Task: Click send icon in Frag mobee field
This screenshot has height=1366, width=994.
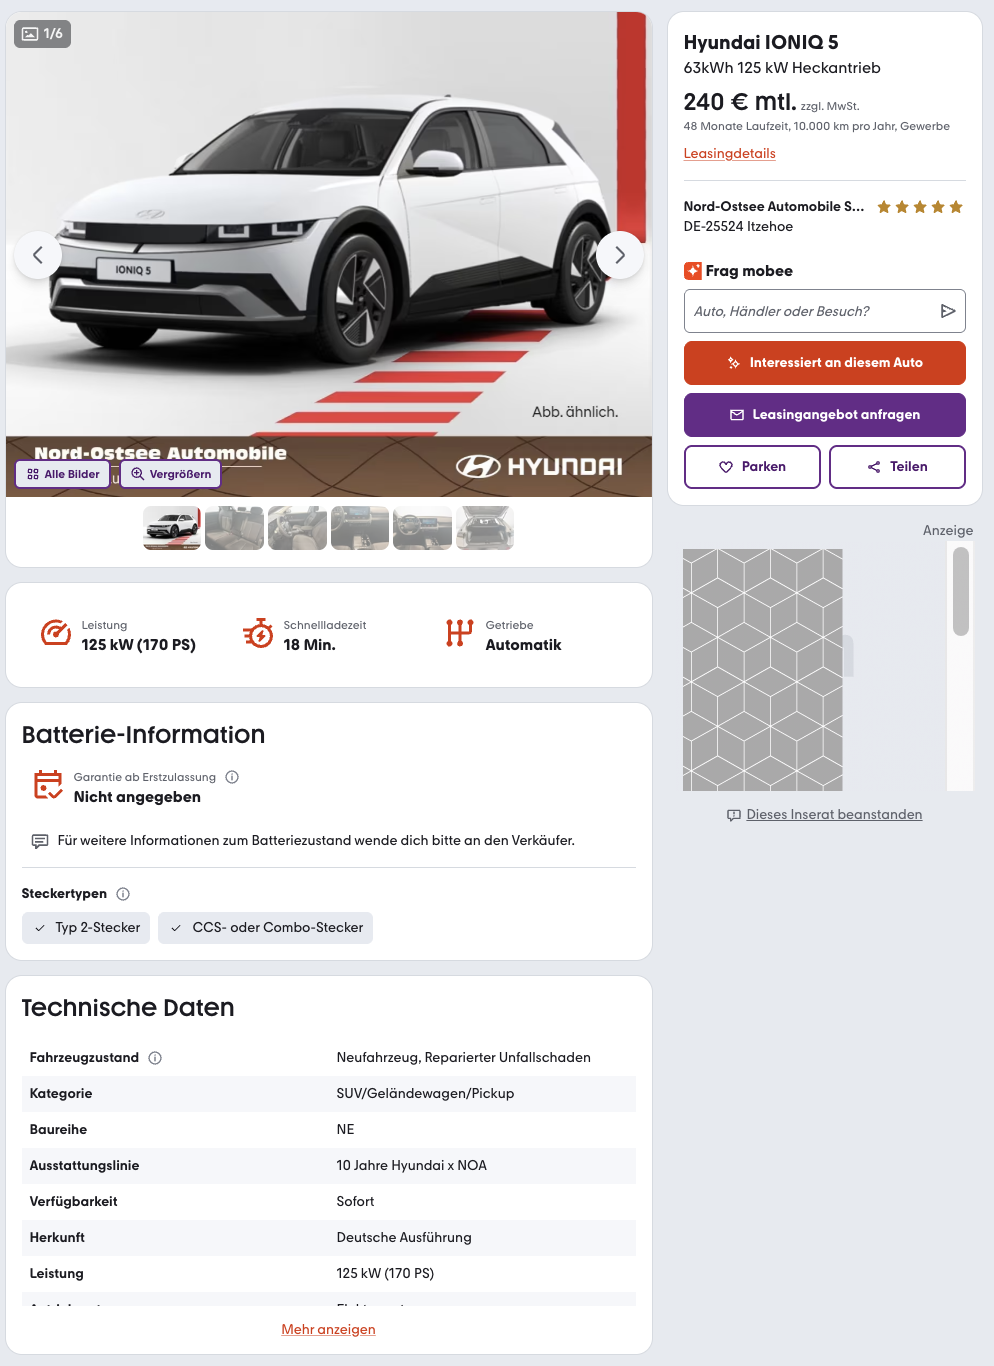Action: click(948, 311)
